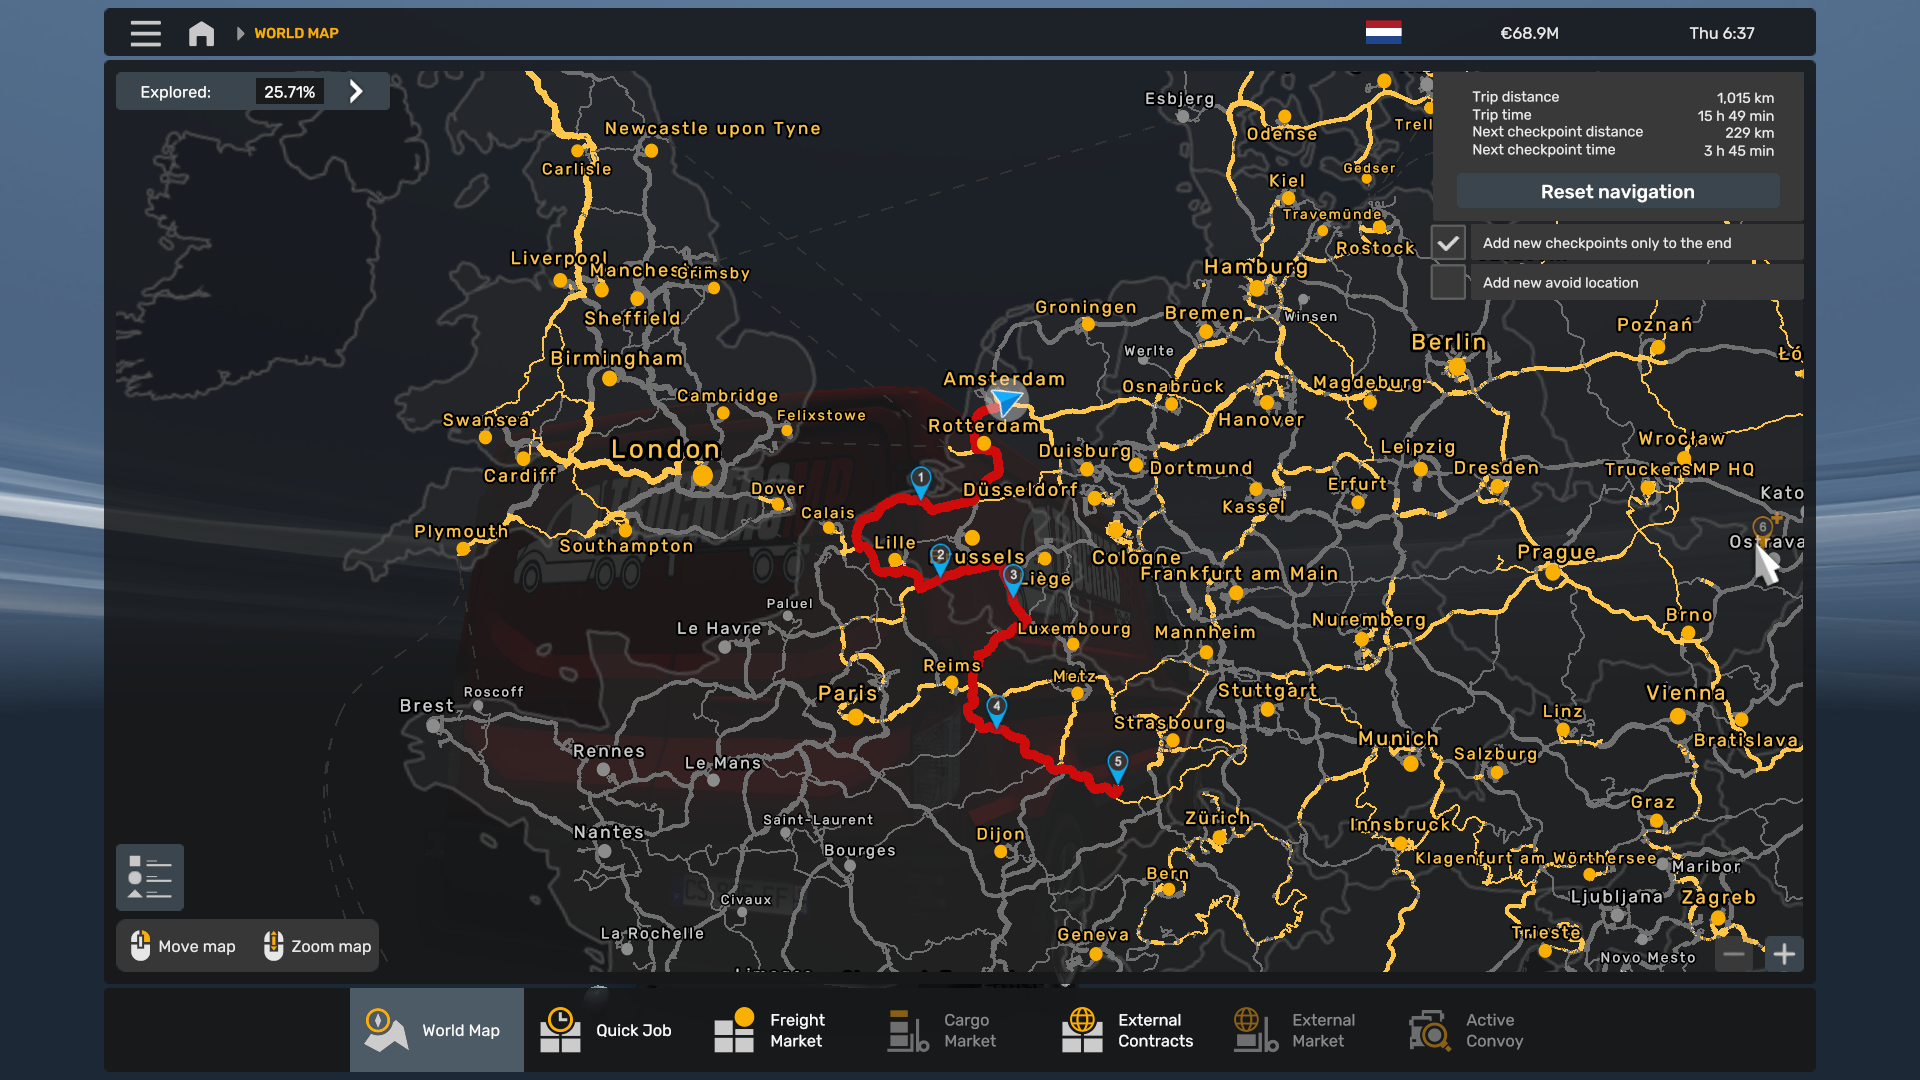The image size is (1920, 1080).
Task: Click the Frankfurt am Main label
Action: (x=1239, y=574)
